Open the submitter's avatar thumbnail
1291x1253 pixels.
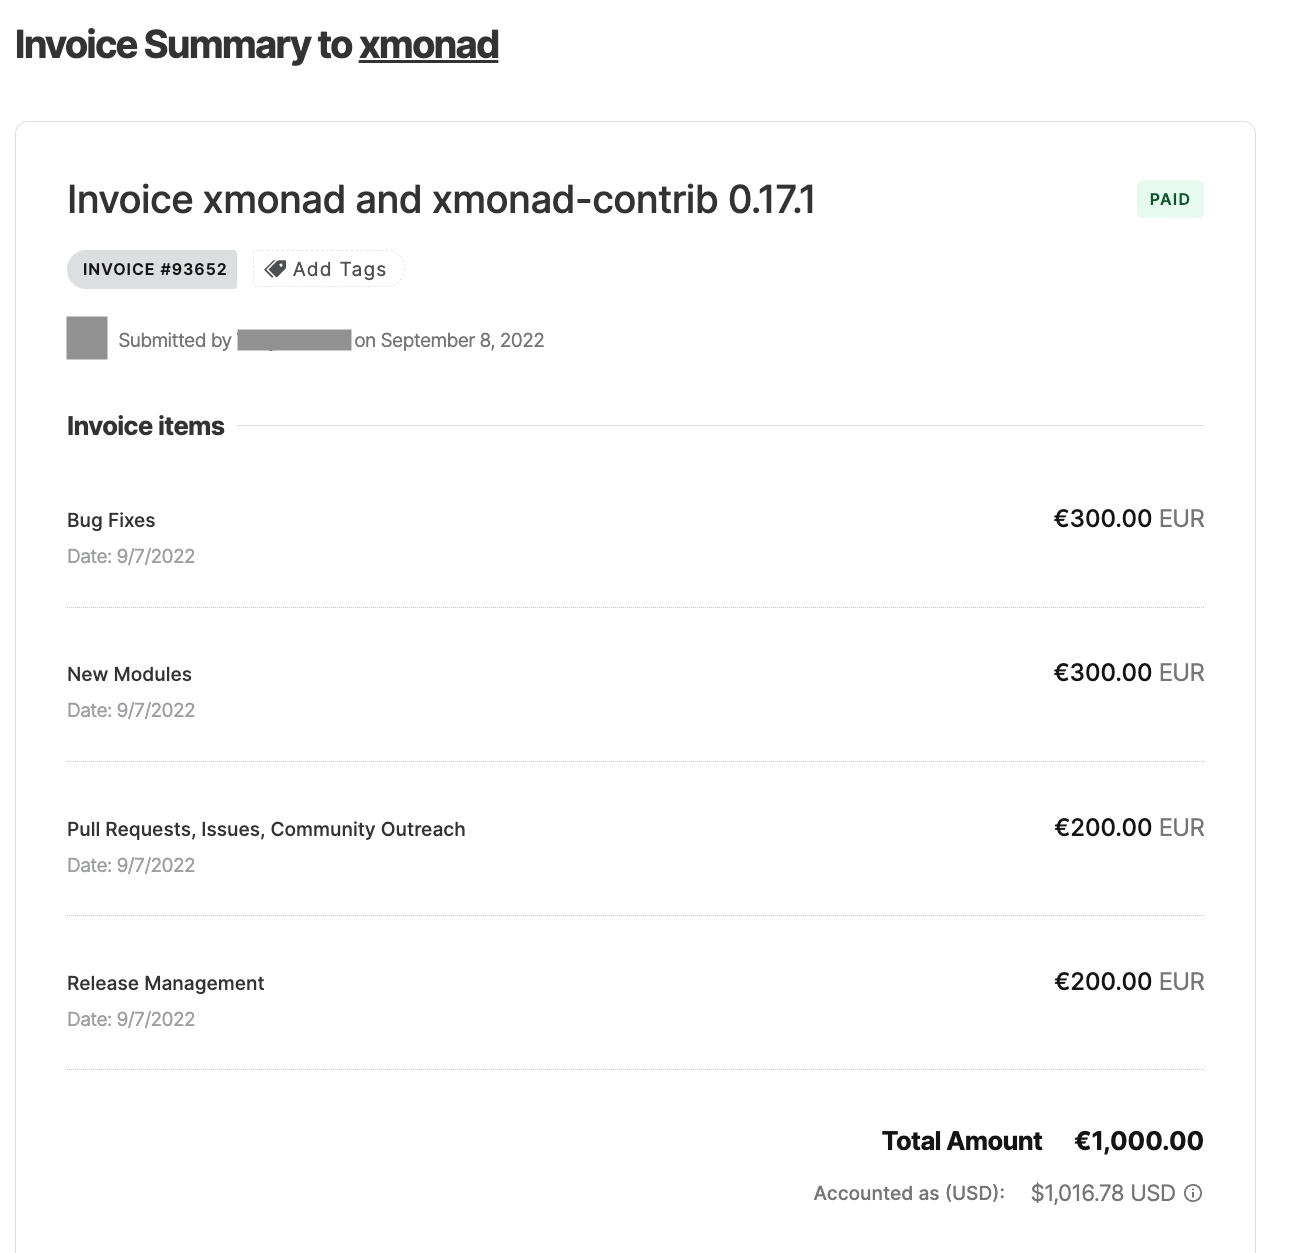point(87,338)
